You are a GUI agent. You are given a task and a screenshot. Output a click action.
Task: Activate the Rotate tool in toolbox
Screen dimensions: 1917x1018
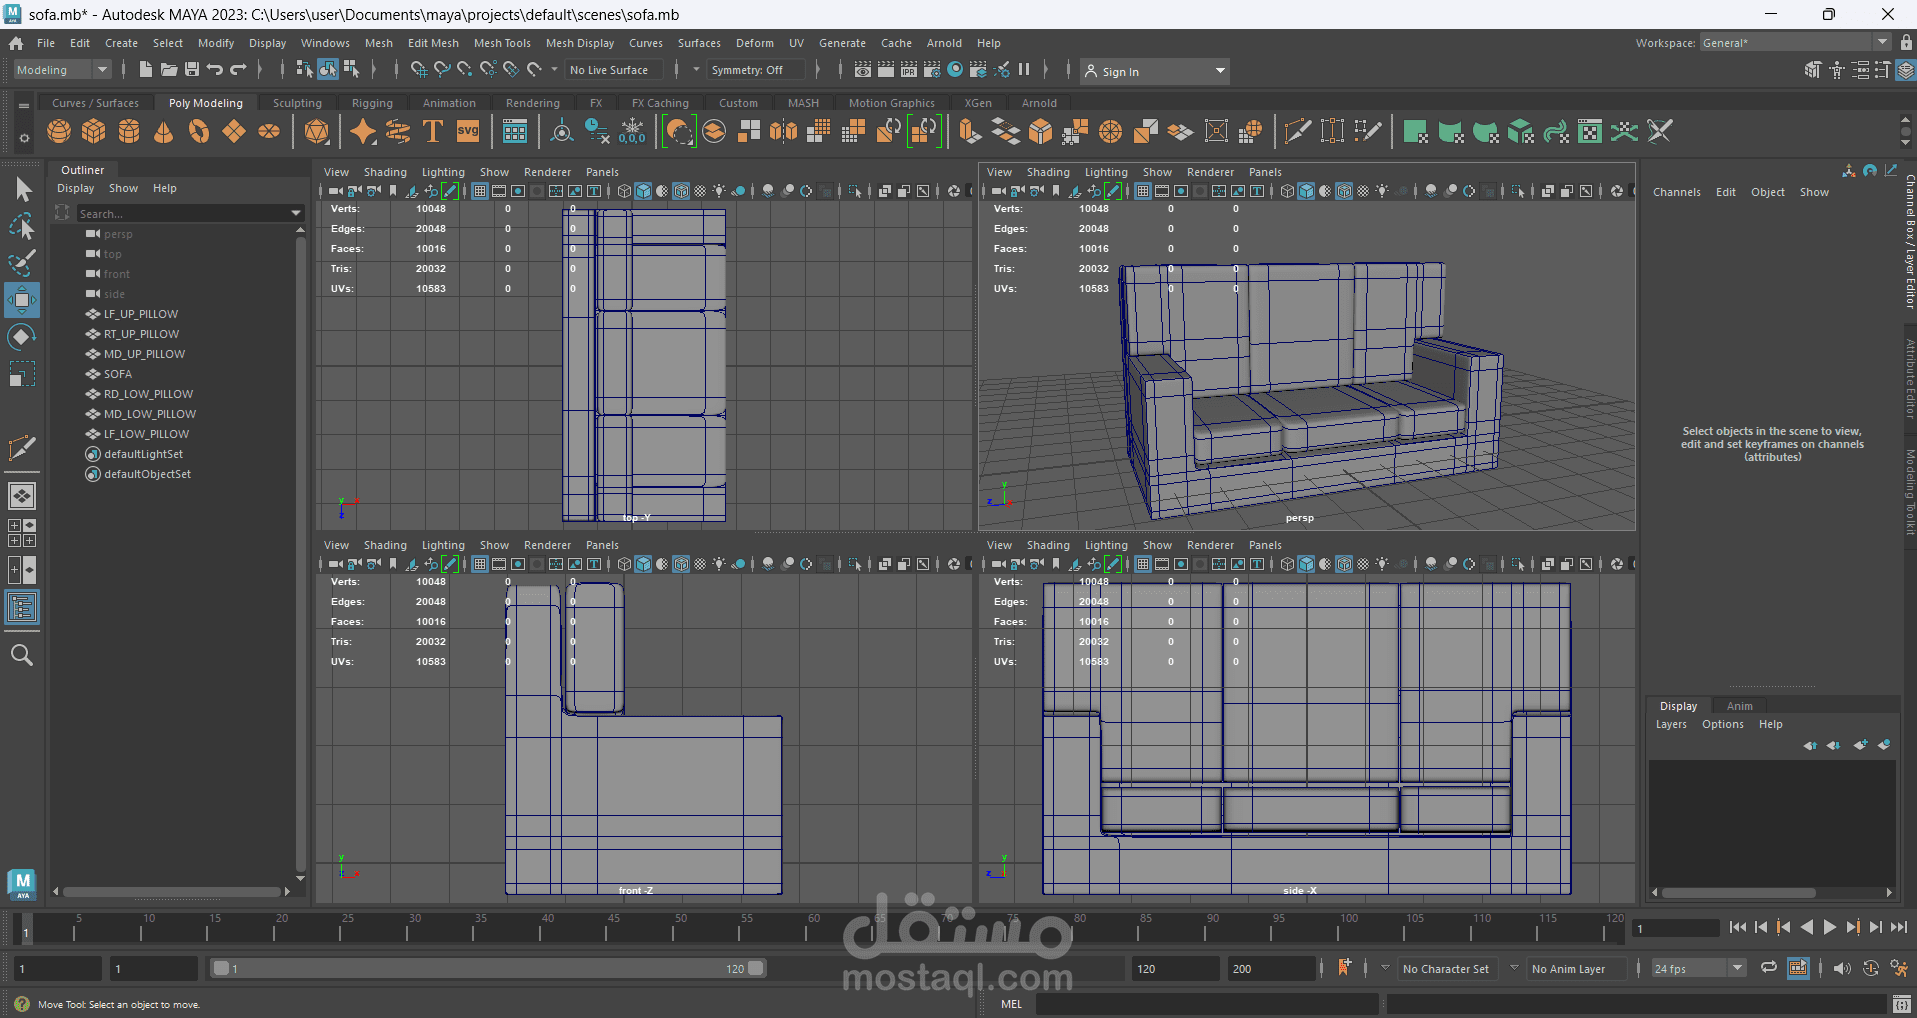click(22, 337)
